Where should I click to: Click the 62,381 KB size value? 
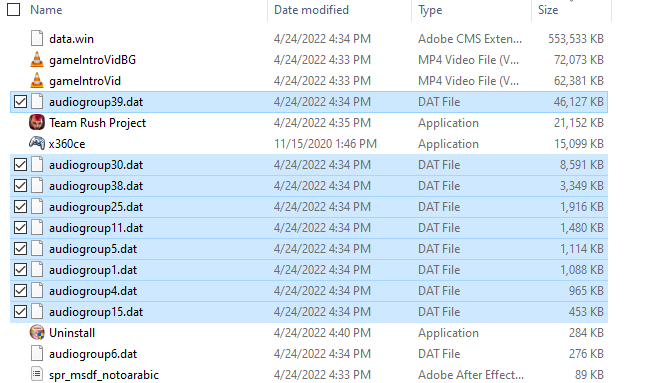tap(579, 81)
